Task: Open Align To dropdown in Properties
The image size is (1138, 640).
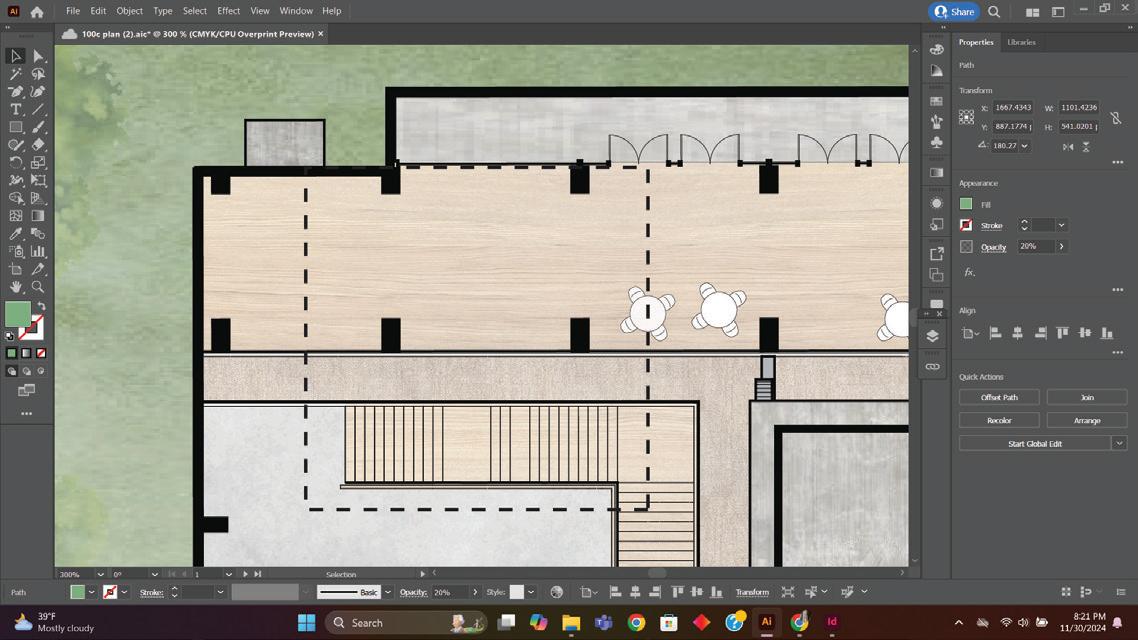Action: coord(970,333)
